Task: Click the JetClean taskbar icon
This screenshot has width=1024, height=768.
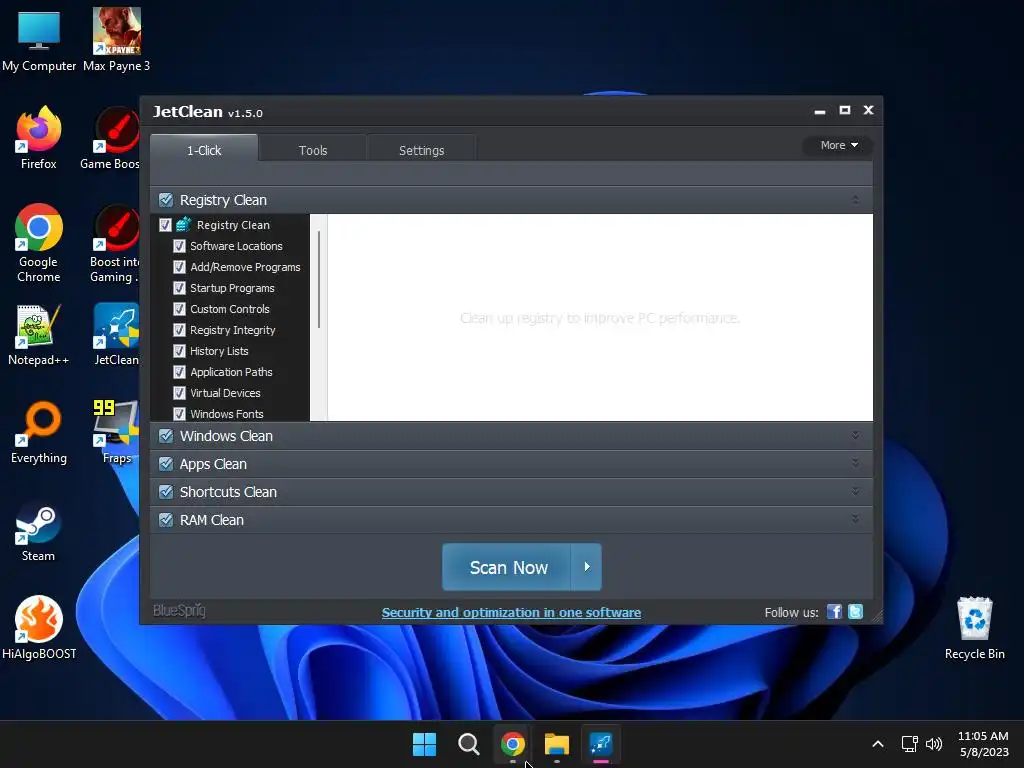Action: pyautogui.click(x=601, y=744)
